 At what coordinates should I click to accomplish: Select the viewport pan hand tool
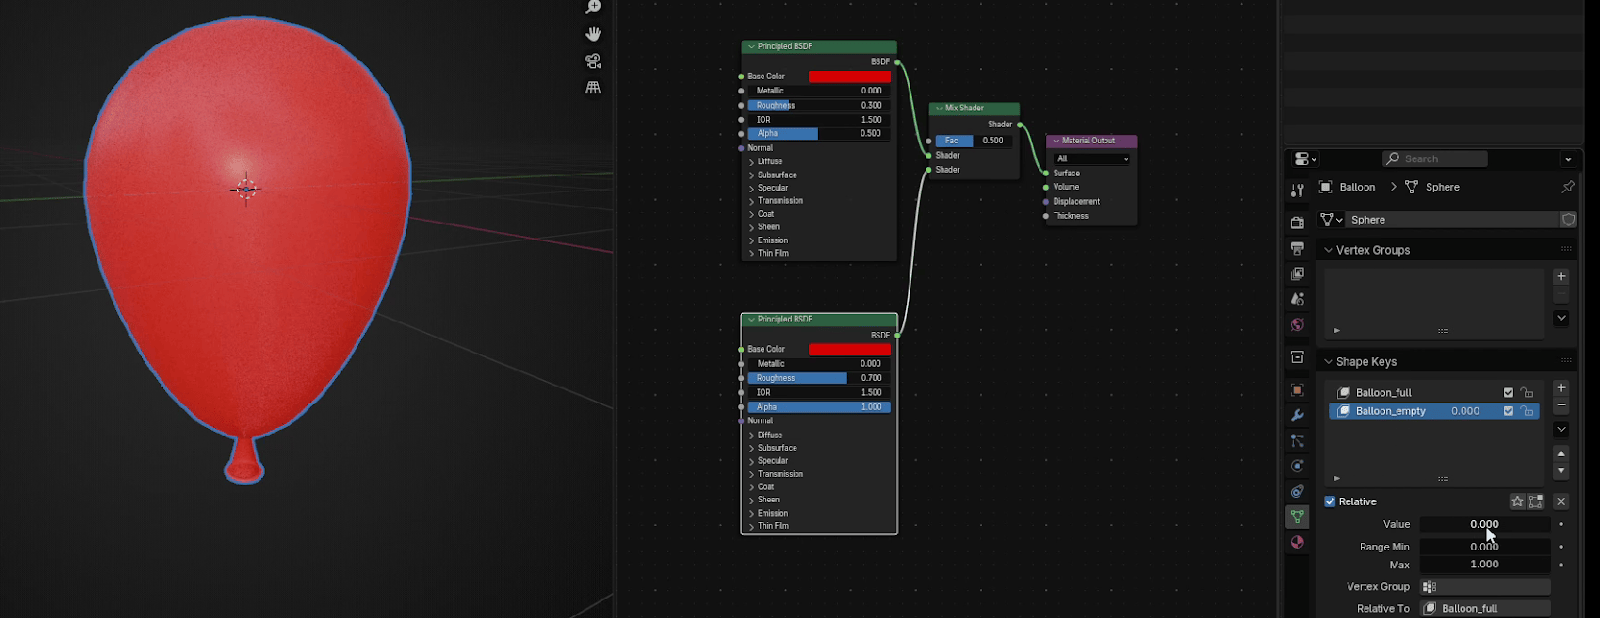593,34
